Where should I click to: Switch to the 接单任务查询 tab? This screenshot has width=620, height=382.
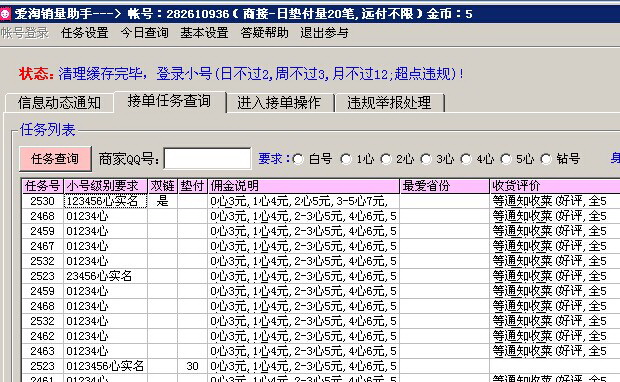point(170,102)
